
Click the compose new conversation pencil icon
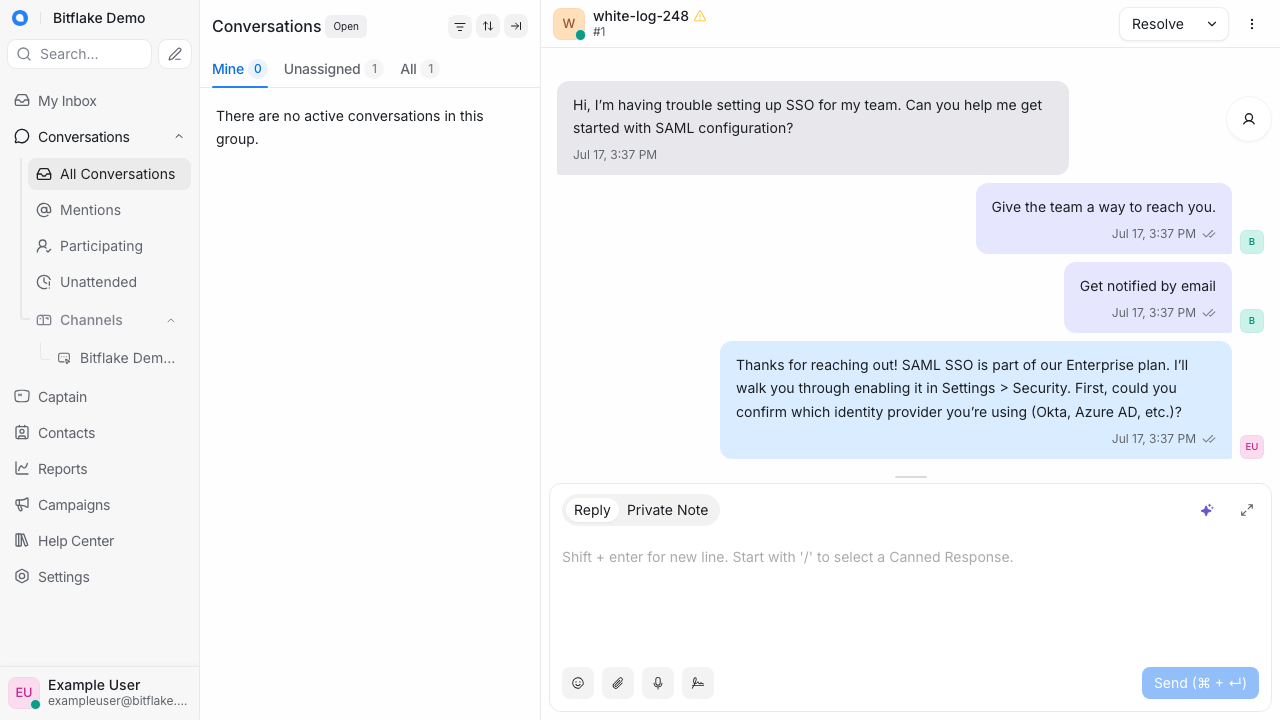[175, 54]
